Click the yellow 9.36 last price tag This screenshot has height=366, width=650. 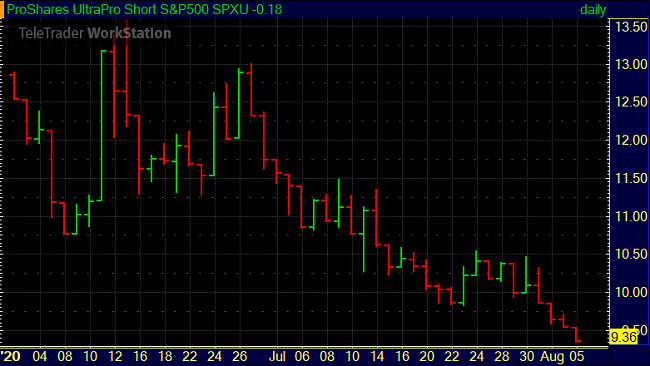623,337
